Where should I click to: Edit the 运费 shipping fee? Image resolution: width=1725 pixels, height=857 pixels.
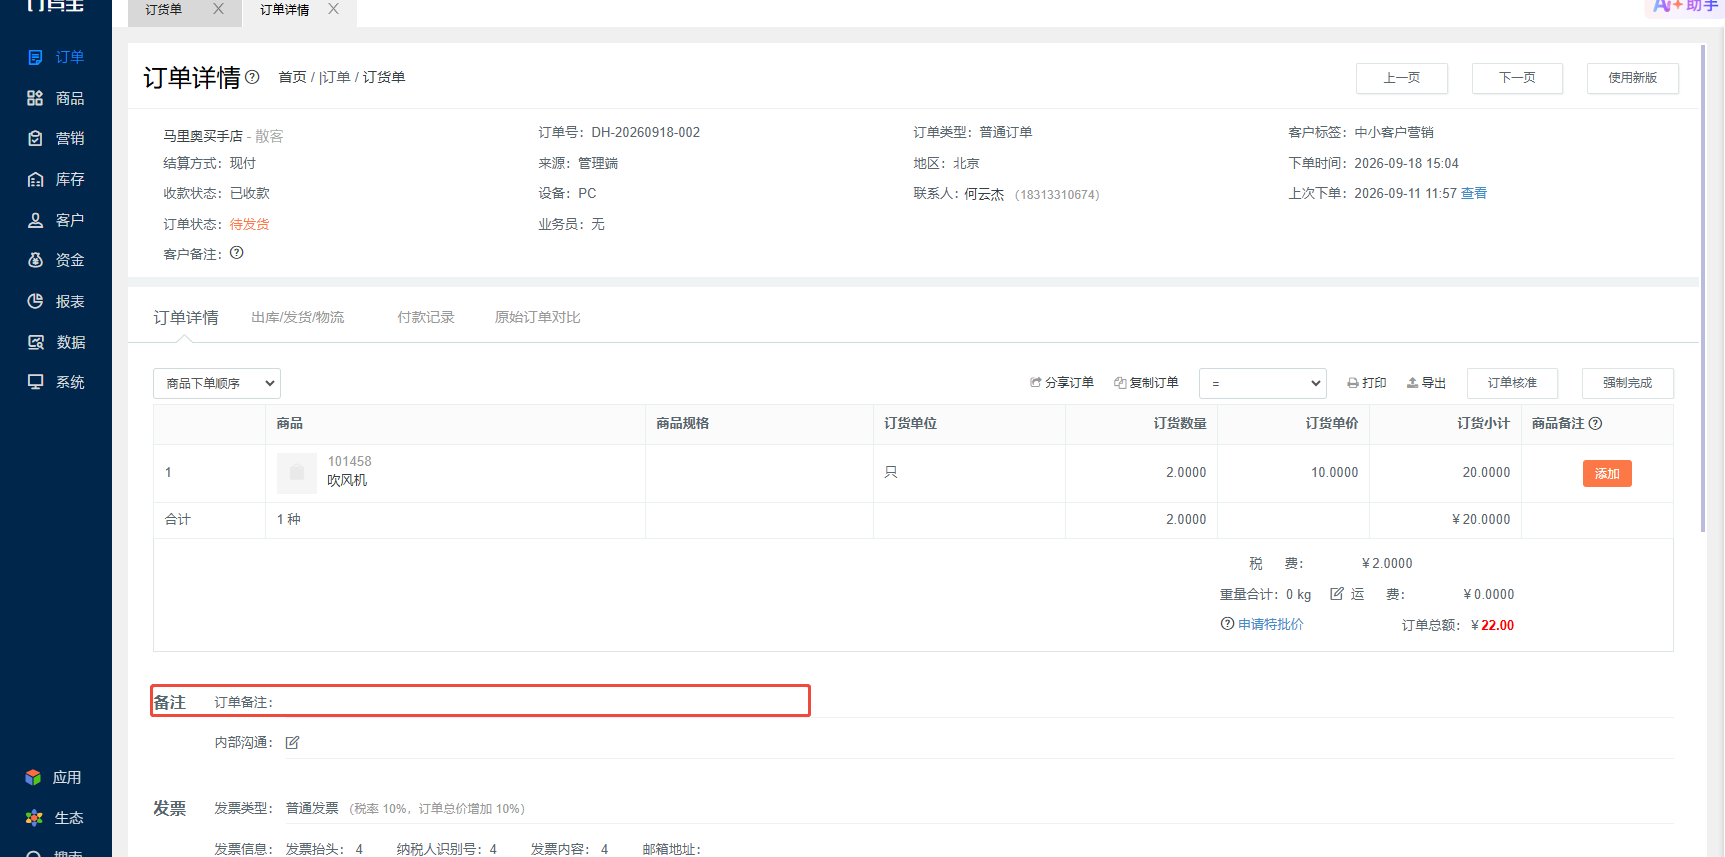point(1337,594)
